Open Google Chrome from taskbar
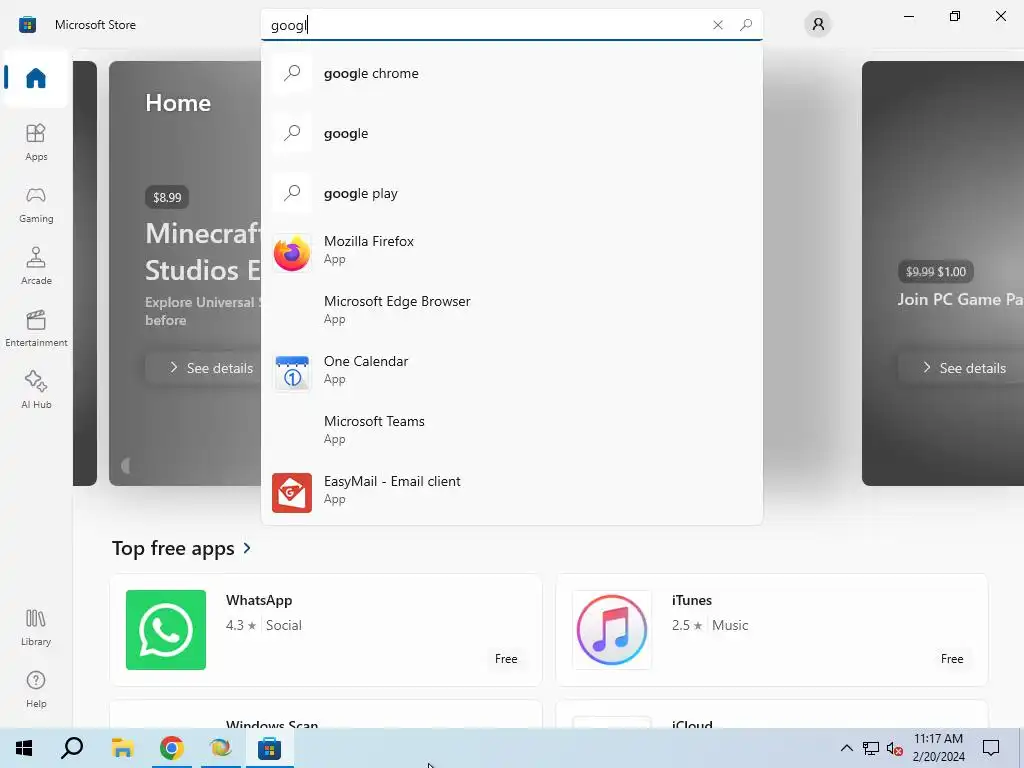This screenshot has width=1024, height=768. 172,748
